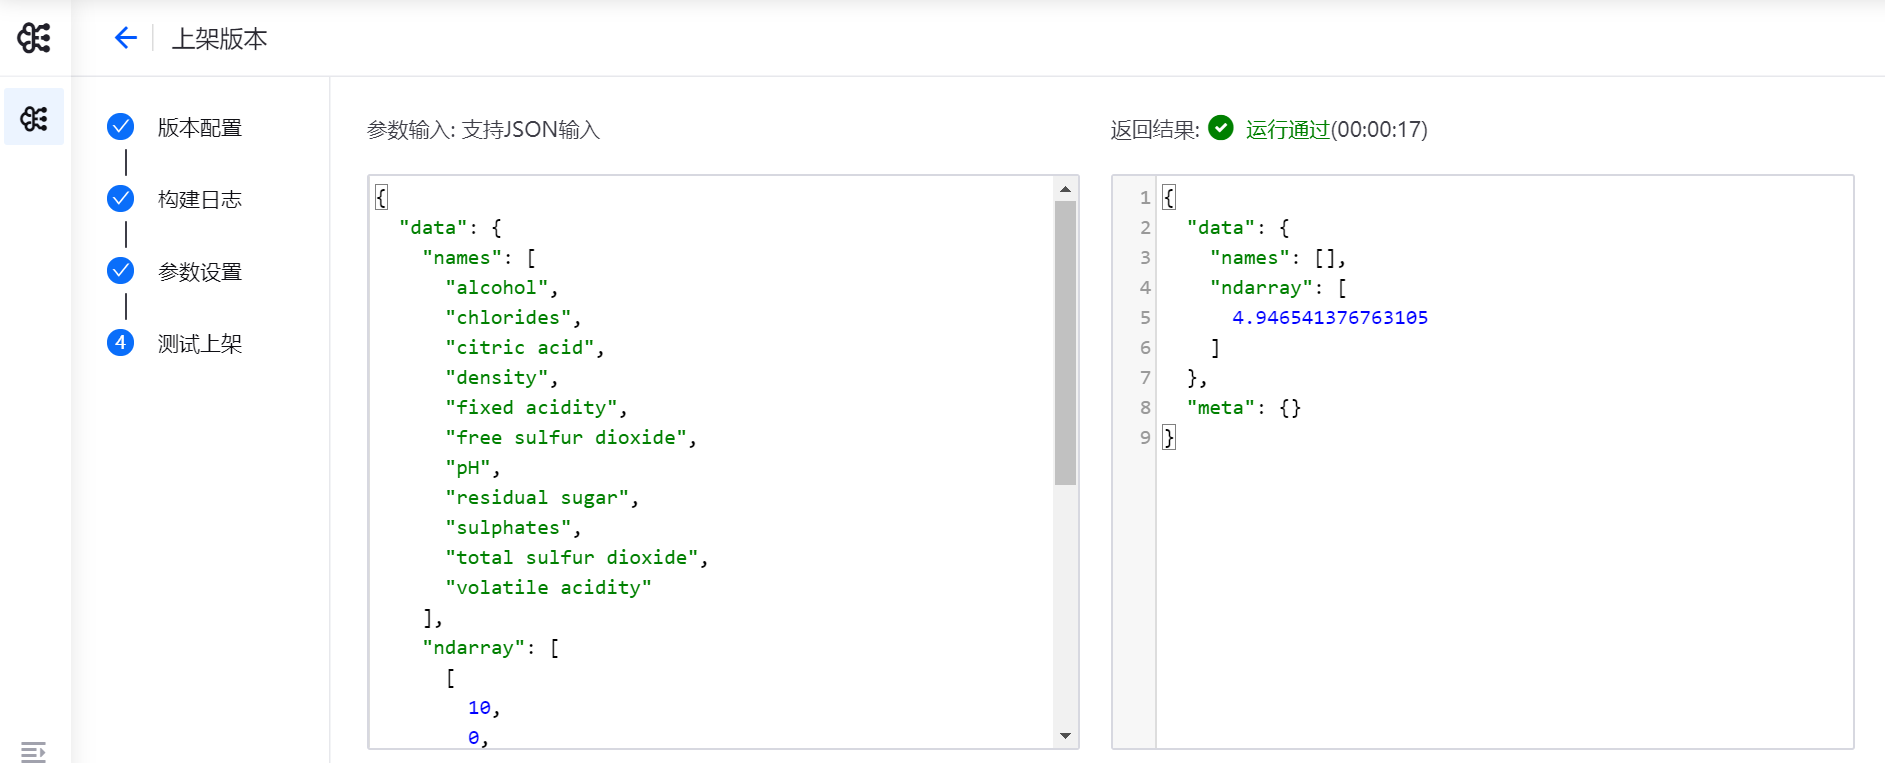Image resolution: width=1885 pixels, height=763 pixels.
Task: Click the 返回结果 label
Action: [x=1155, y=130]
